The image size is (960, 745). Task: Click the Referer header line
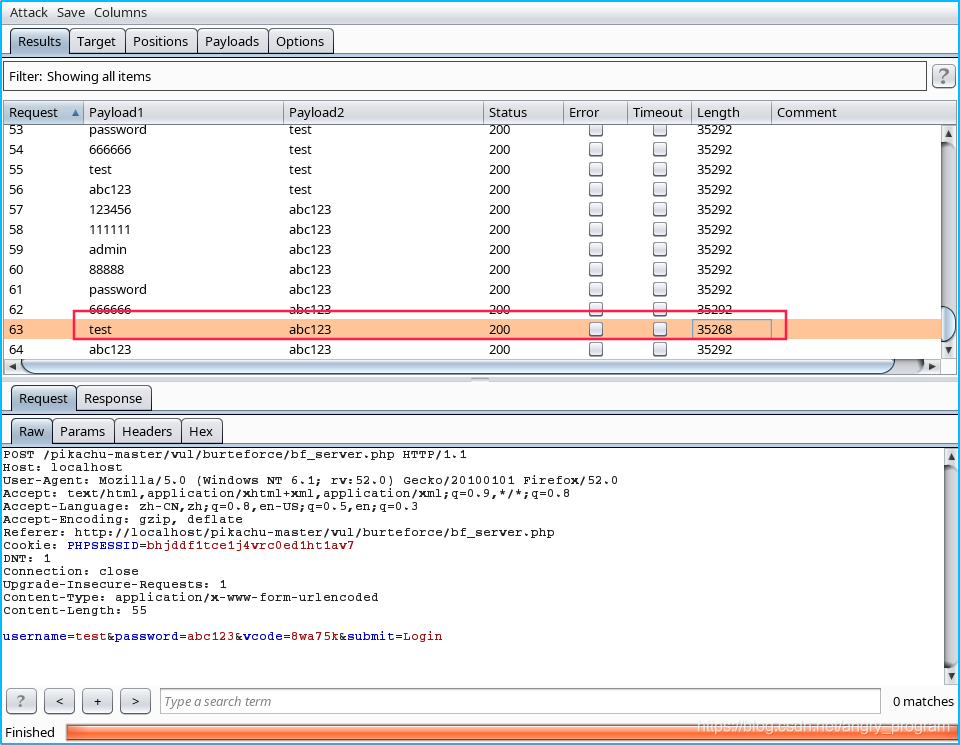point(279,532)
